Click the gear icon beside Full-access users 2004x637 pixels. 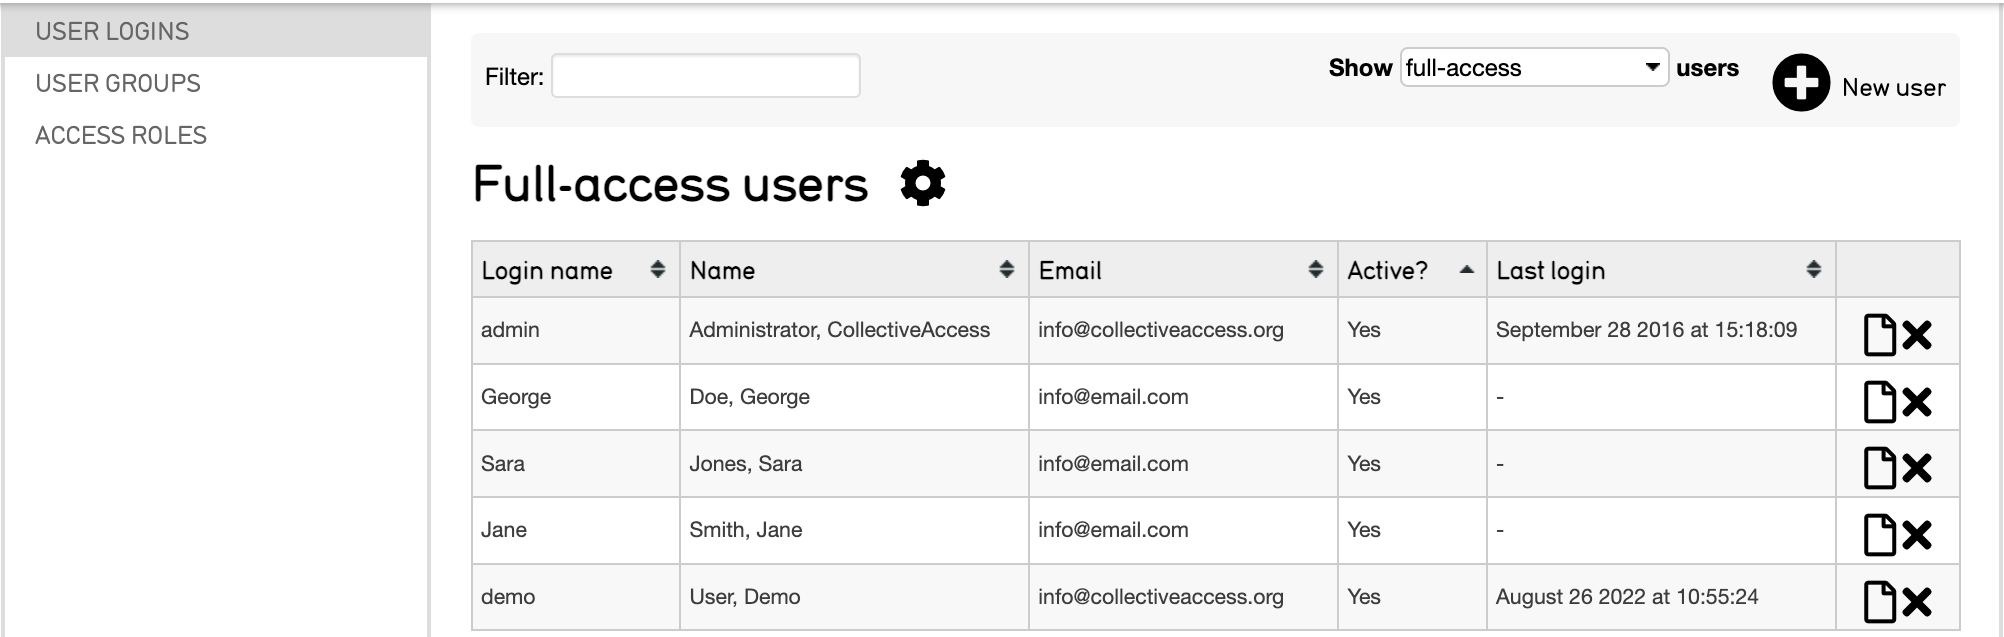922,184
